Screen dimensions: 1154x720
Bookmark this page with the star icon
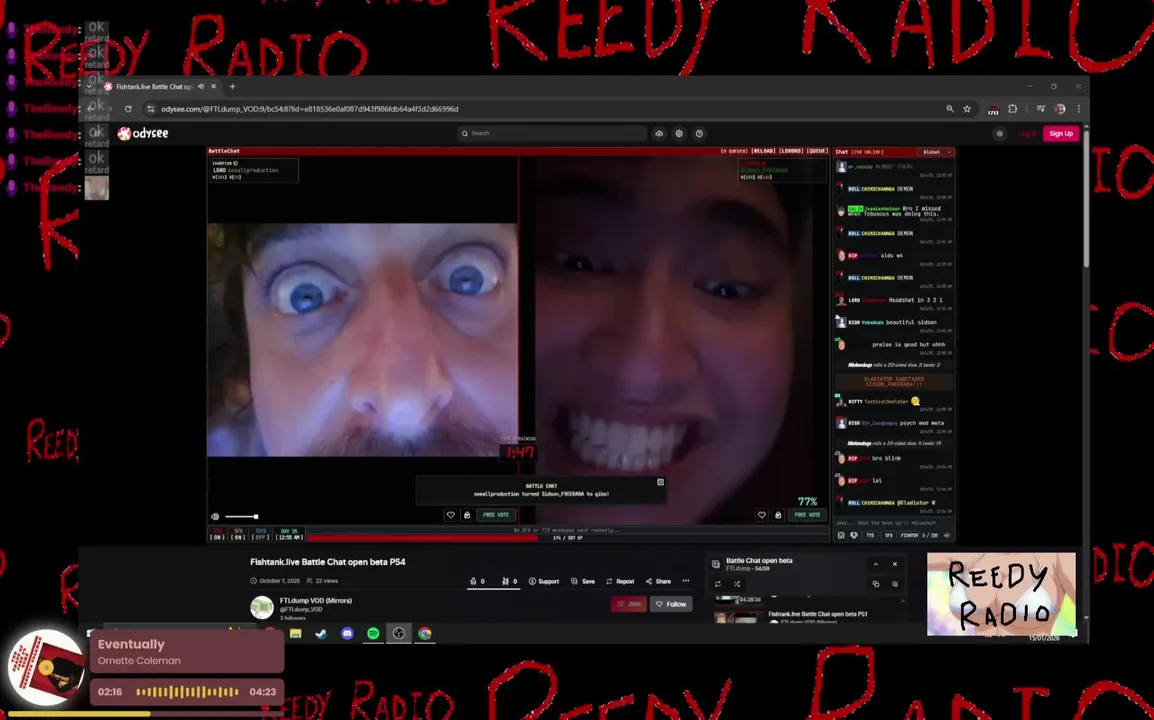tap(967, 109)
